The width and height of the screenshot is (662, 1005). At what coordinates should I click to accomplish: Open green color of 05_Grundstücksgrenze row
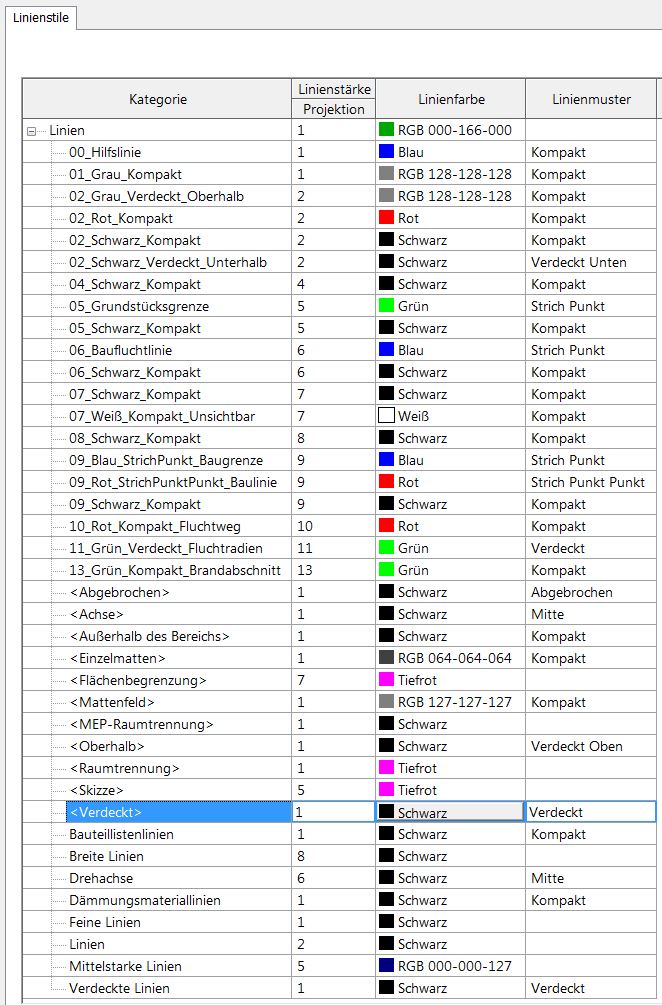(387, 307)
